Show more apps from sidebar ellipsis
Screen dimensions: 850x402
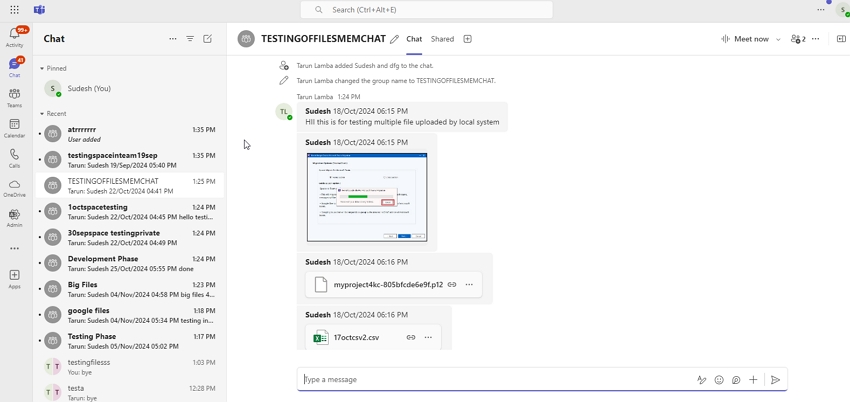[x=15, y=248]
